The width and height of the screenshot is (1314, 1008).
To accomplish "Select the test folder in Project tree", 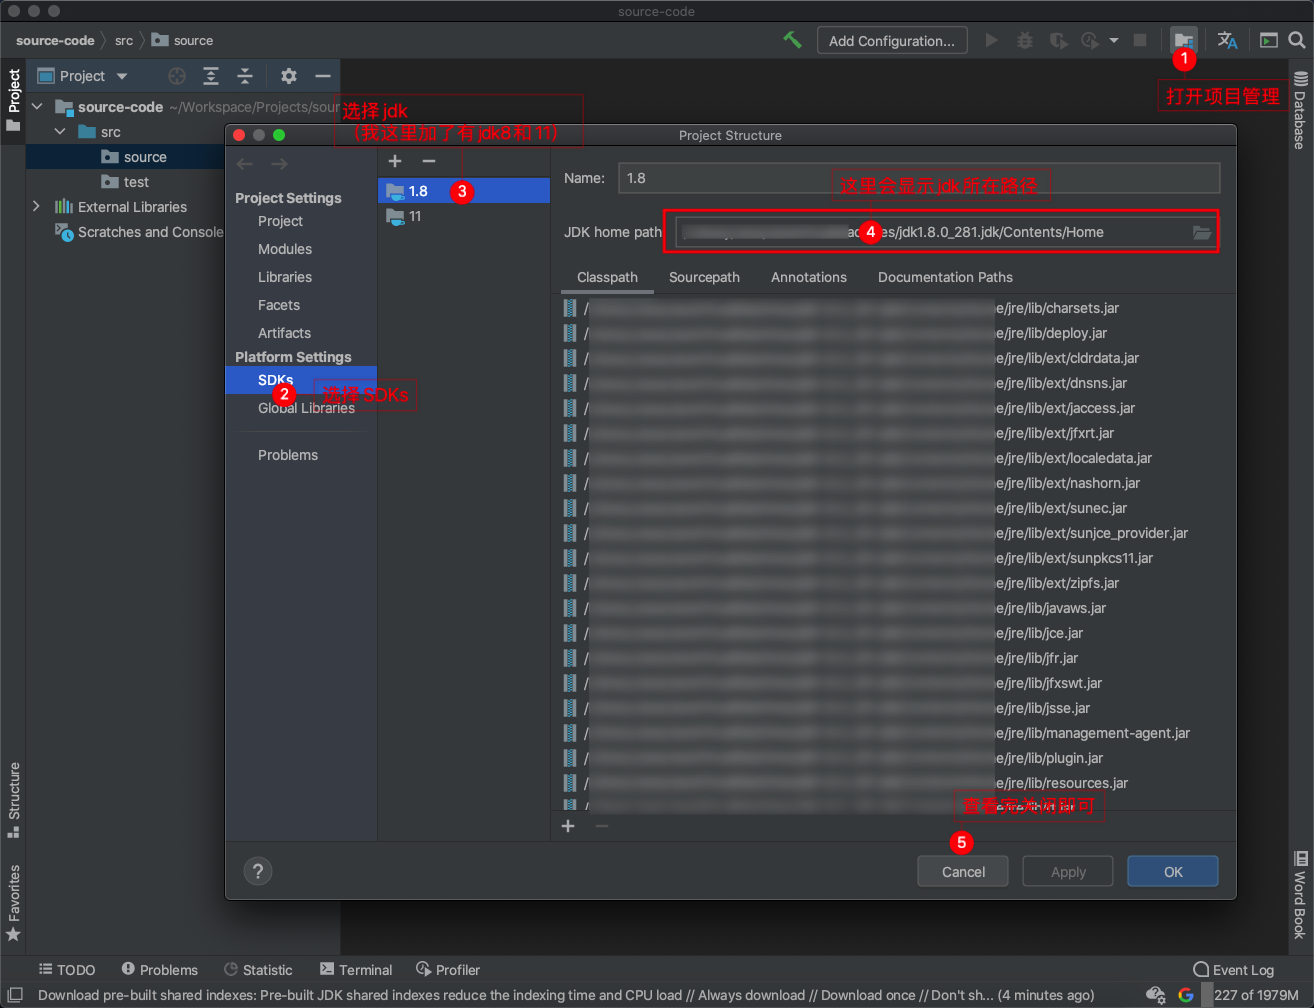I will coord(125,182).
